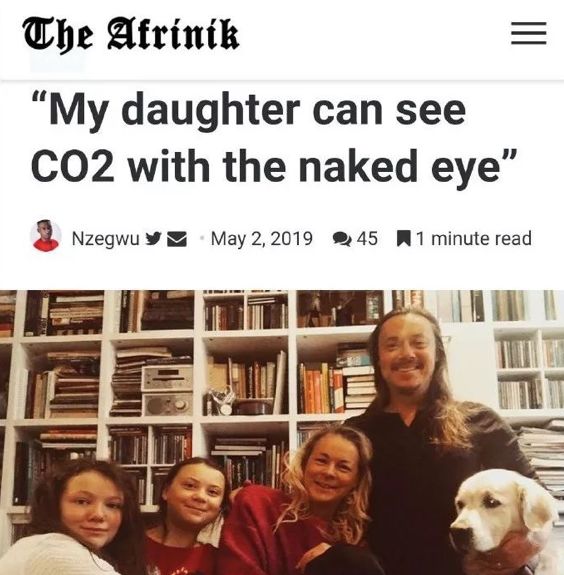Viewport: 564px width, 575px height.
Task: Click the 1 minute read label
Action: pos(474,239)
